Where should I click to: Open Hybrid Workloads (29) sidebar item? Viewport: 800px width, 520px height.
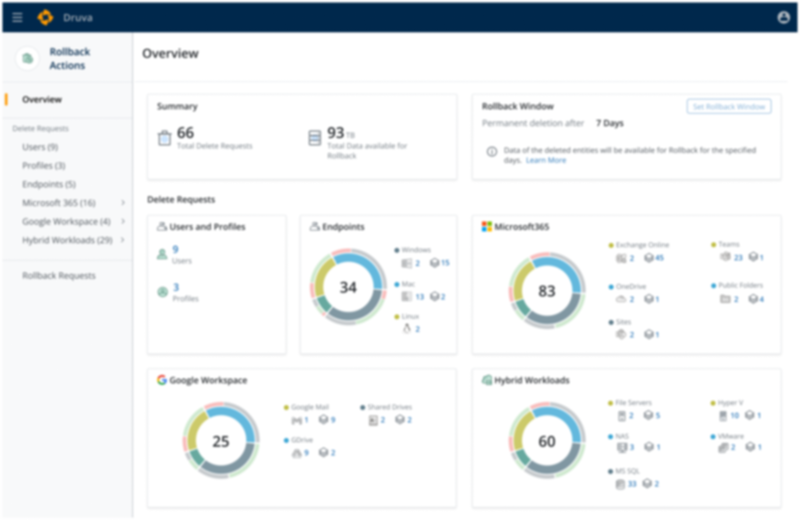pos(67,240)
